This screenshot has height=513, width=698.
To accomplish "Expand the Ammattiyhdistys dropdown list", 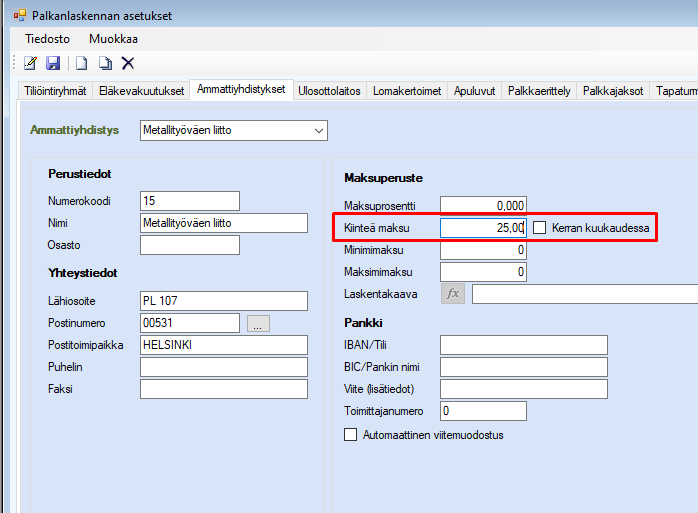I will coord(318,130).
